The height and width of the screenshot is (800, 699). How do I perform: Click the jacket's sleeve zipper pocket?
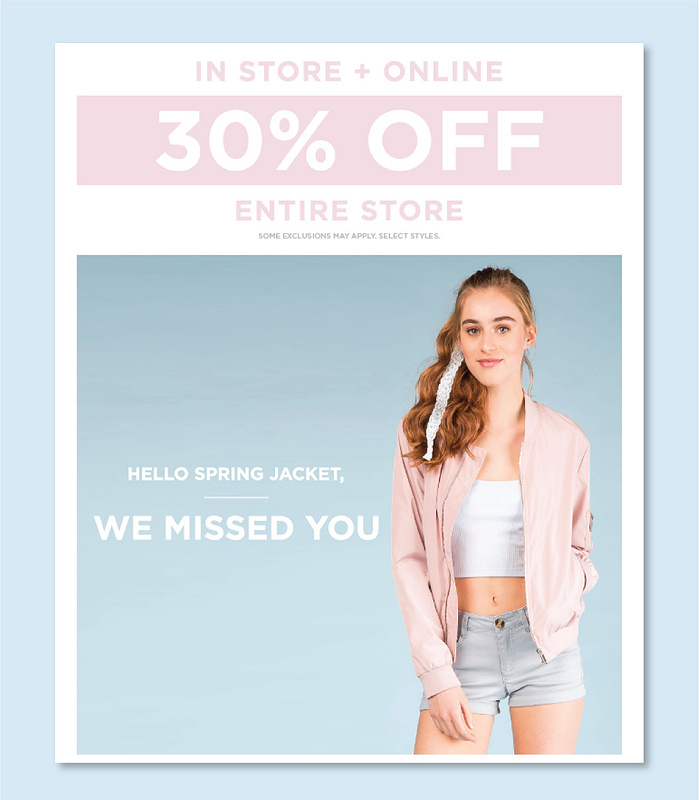[591, 520]
